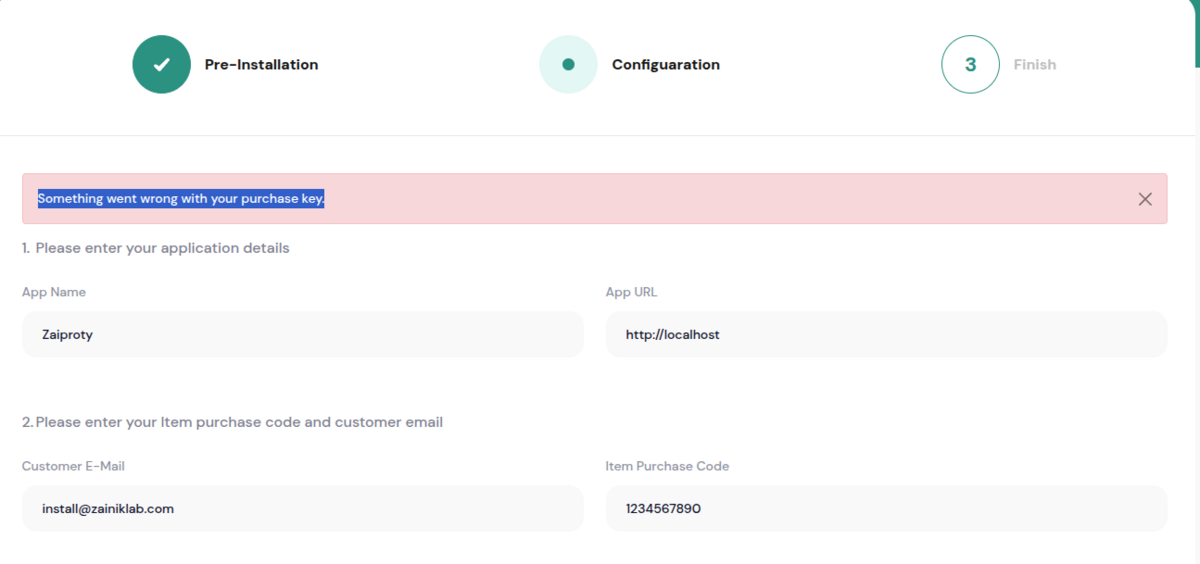
Task: Click the application details section heading
Action: [155, 248]
